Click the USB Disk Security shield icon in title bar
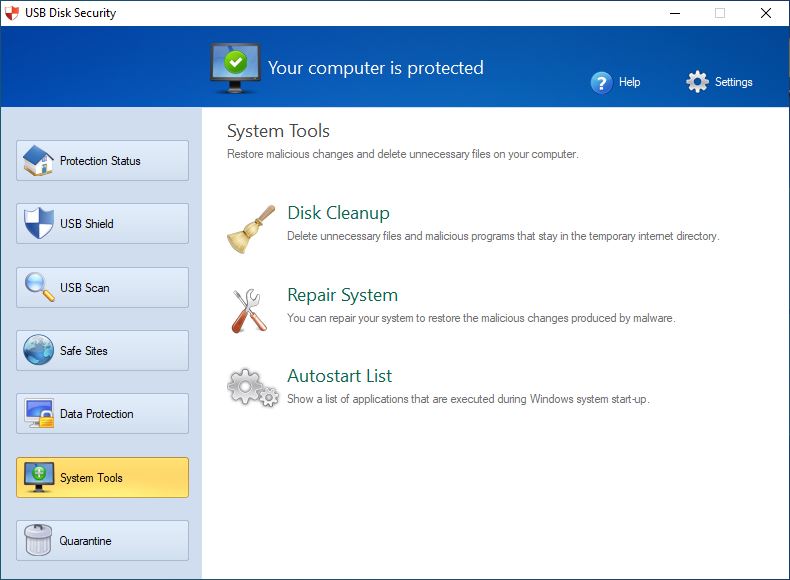 [x=12, y=13]
